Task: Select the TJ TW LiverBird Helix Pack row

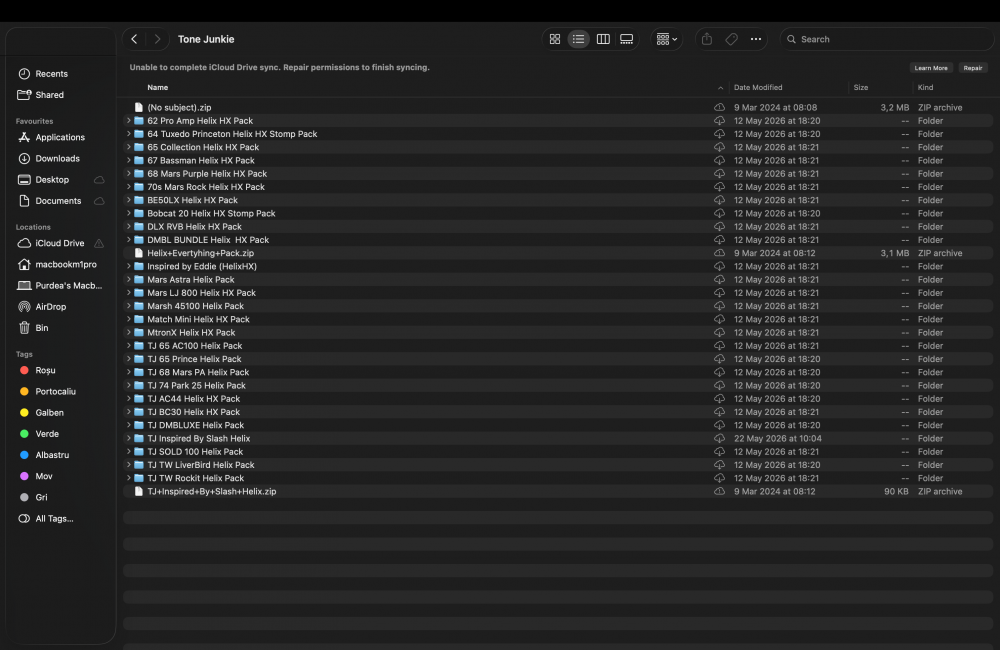Action: tap(558, 465)
